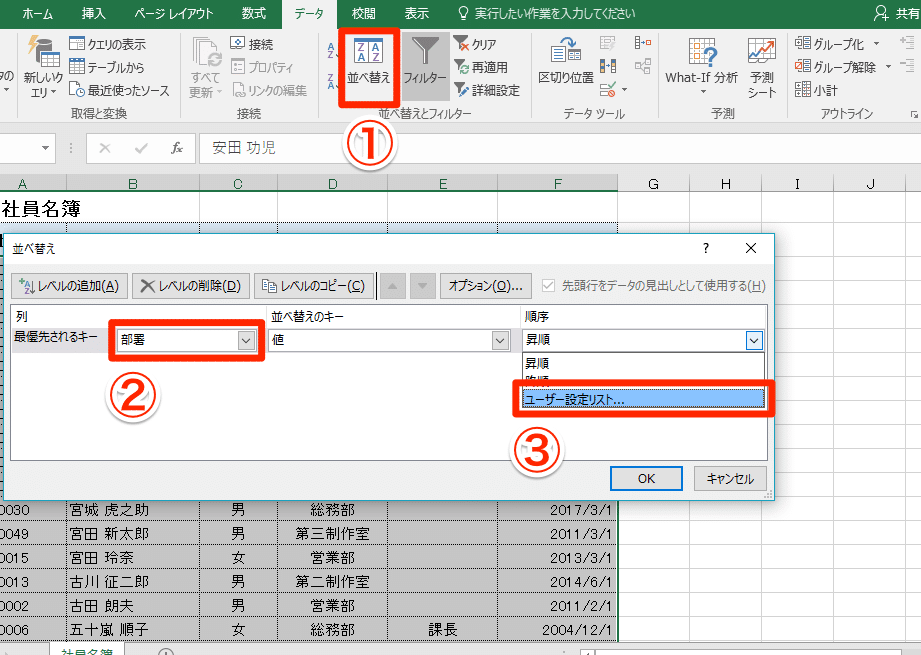Click the キャンセル button

click(x=730, y=478)
